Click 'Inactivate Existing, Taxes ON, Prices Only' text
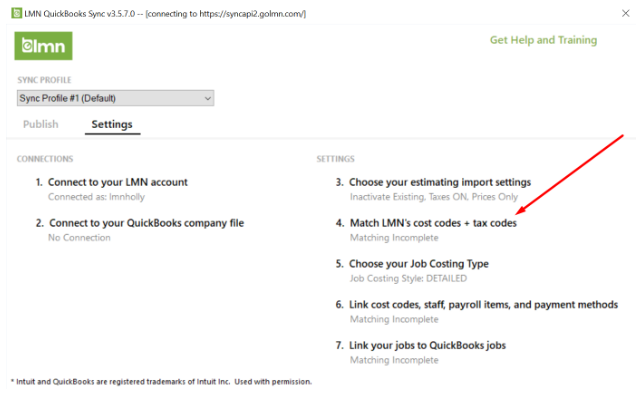This screenshot has width=637, height=402. 434,197
